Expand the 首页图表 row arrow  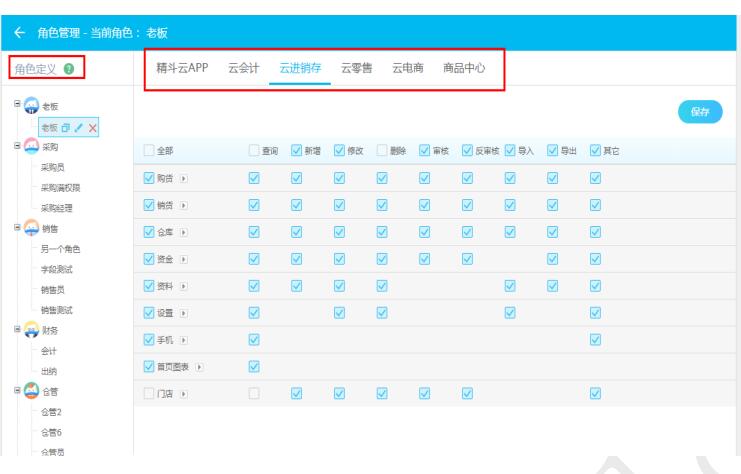coord(200,367)
